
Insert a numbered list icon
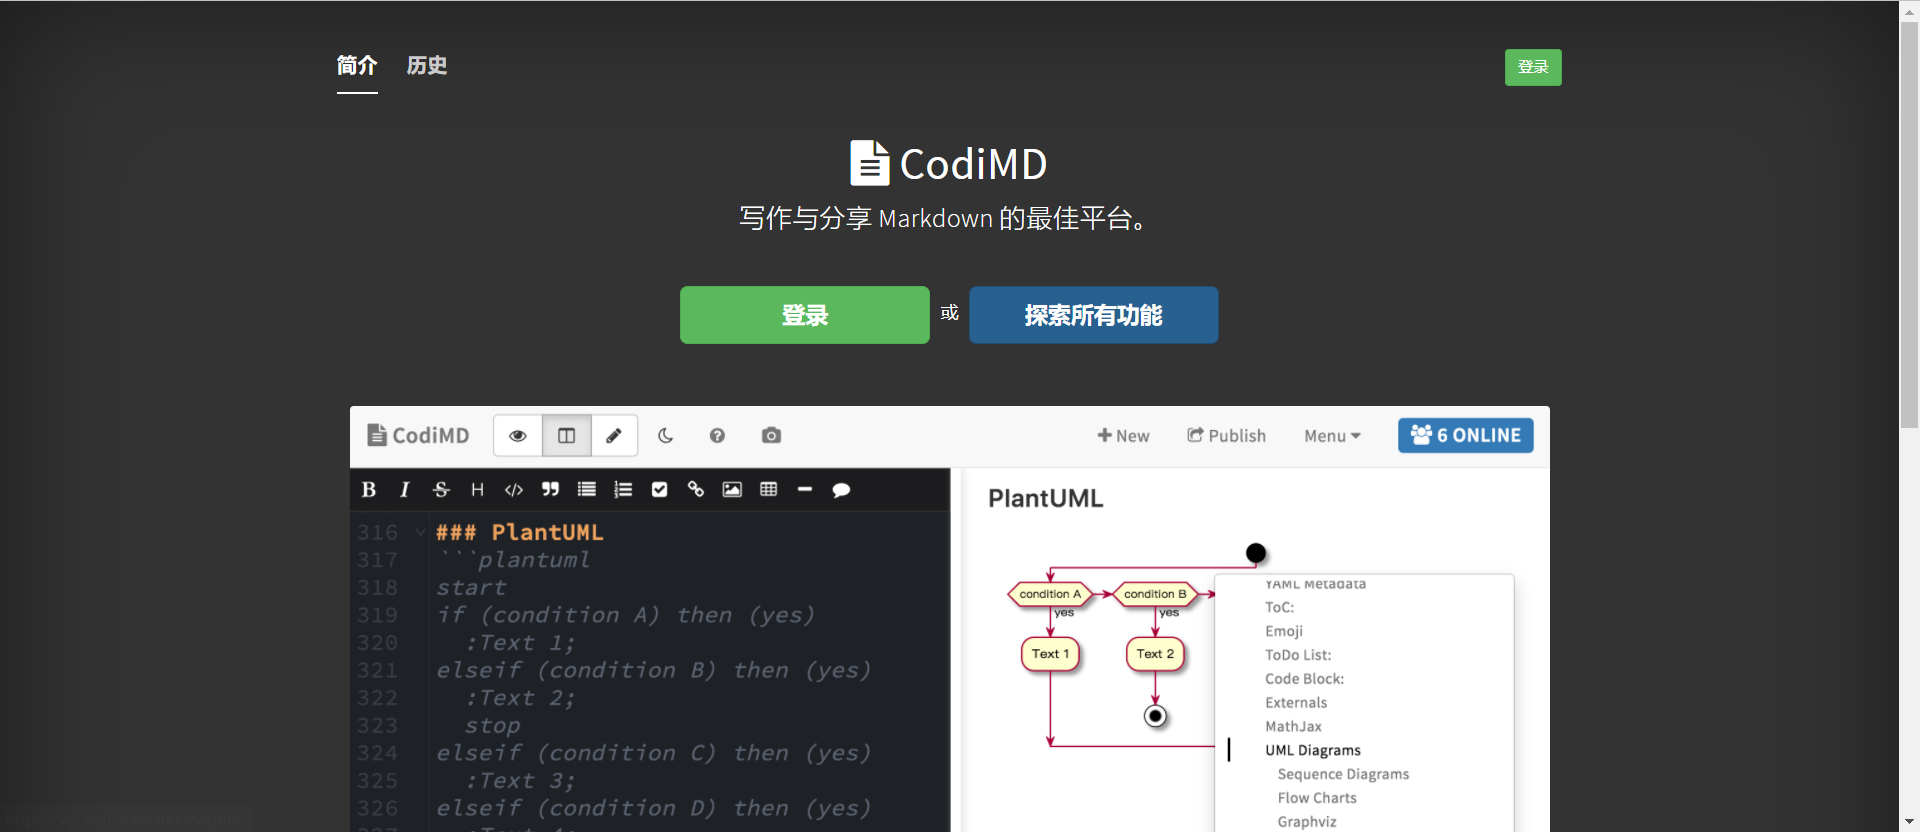tap(623, 490)
